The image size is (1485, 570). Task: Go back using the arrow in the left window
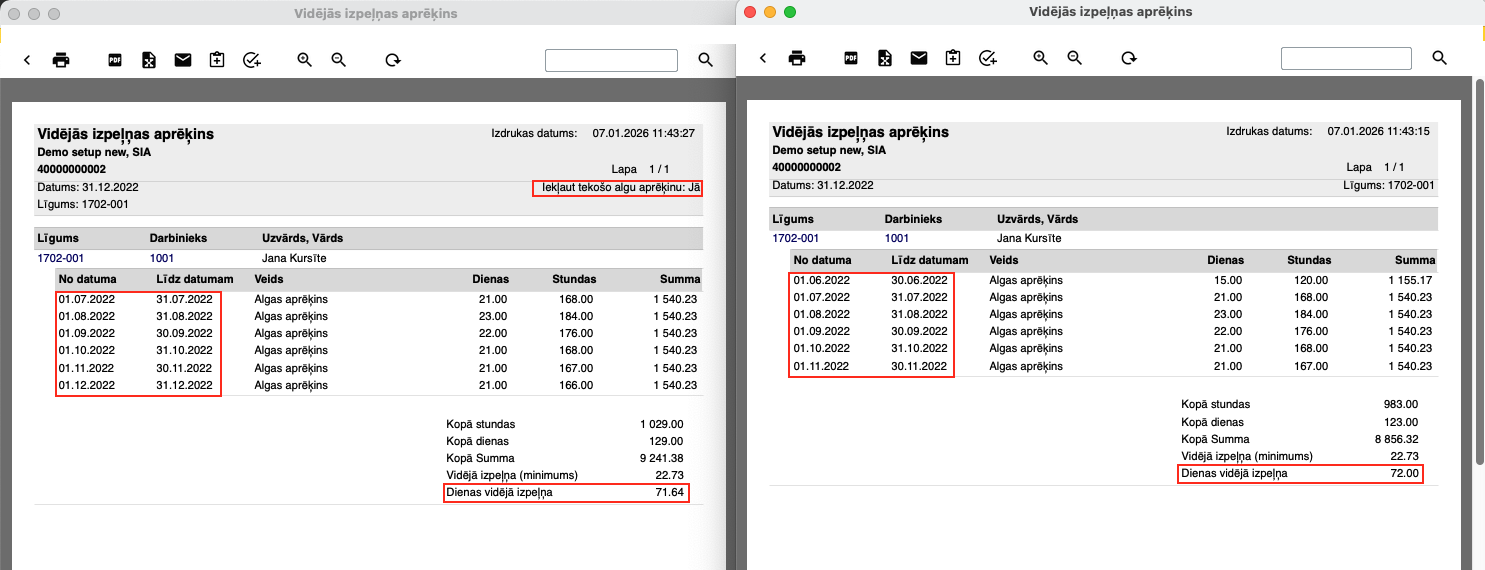27,60
